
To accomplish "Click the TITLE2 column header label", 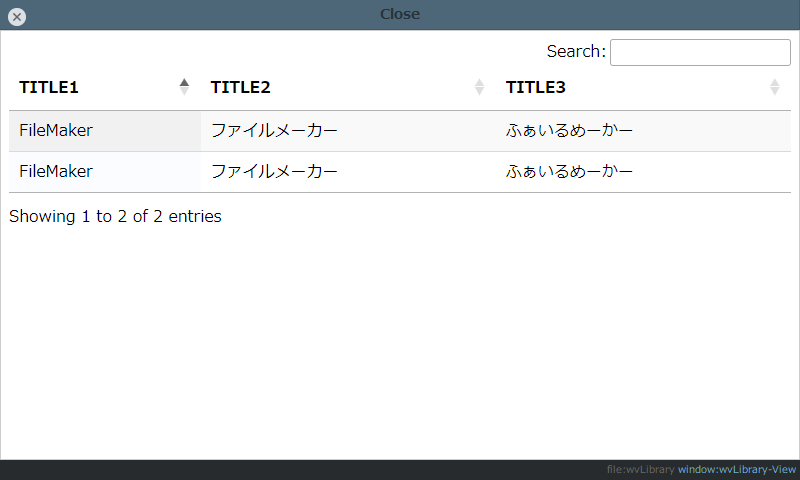I will (x=241, y=88).
